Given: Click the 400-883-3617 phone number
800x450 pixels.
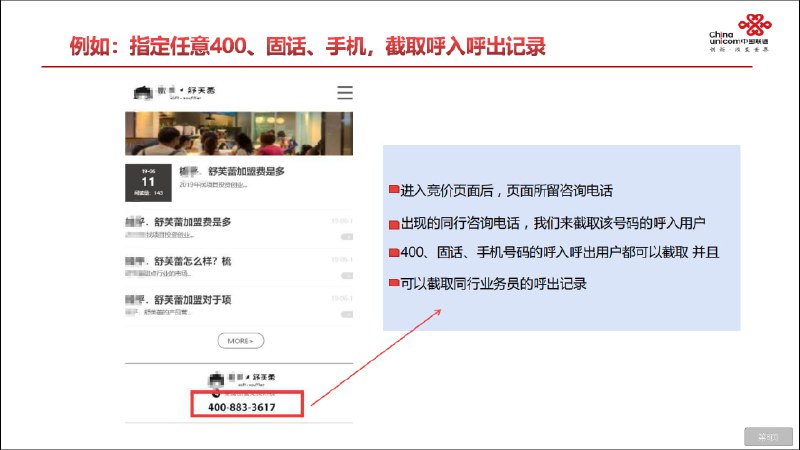Looking at the screenshot, I should [x=241, y=408].
